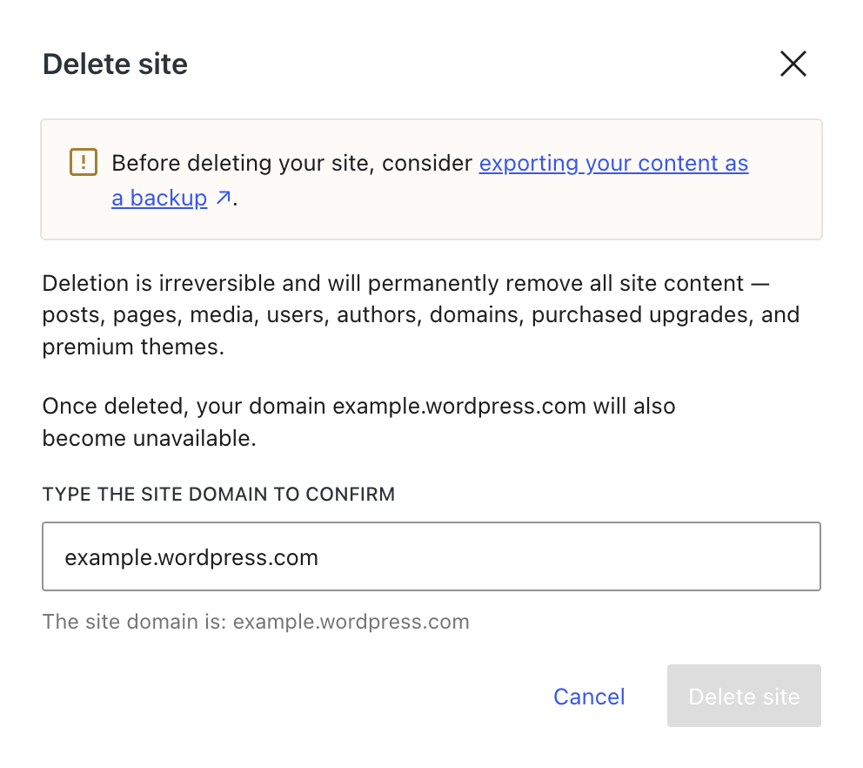
Task: Select Cancel to abort site deletion
Action: [x=589, y=696]
